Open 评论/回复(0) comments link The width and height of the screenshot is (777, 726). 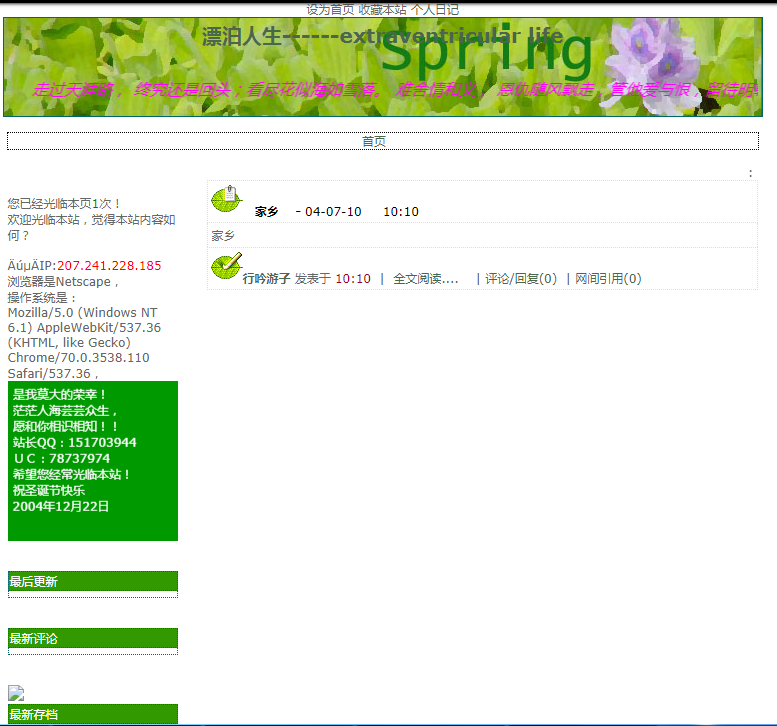(x=521, y=279)
